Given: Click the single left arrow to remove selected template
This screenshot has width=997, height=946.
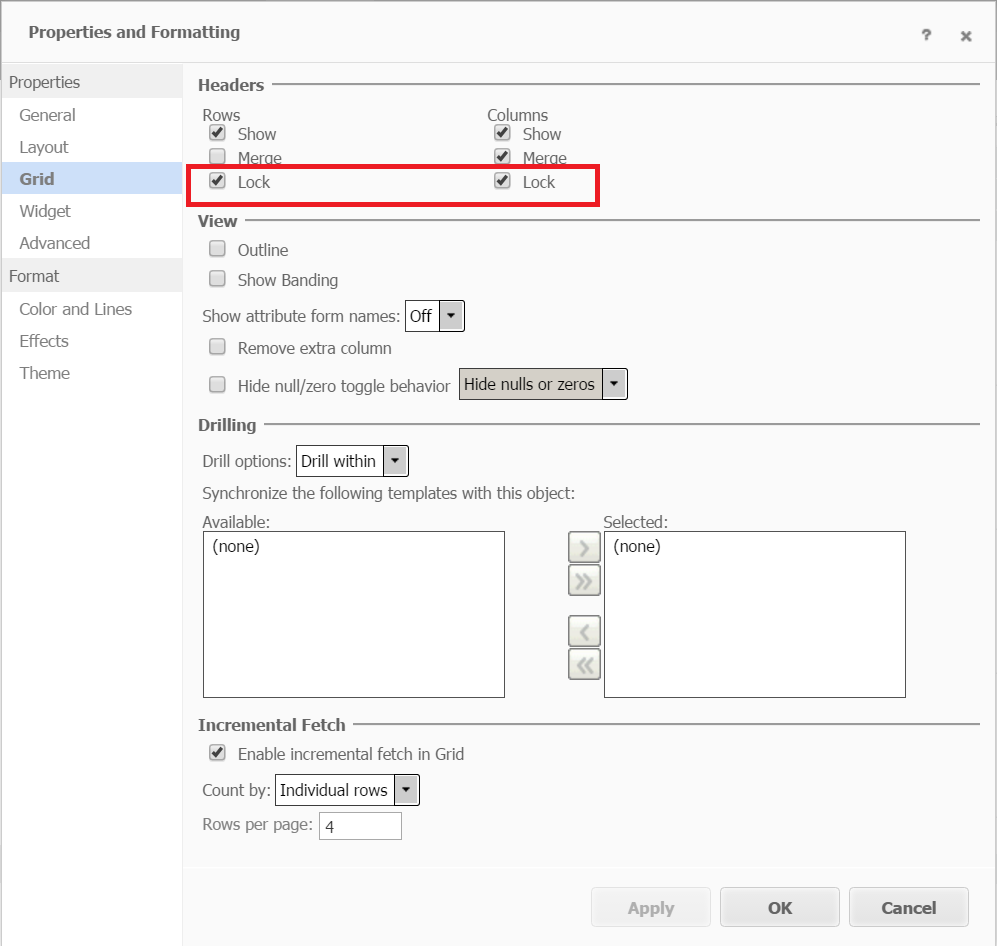Looking at the screenshot, I should pos(584,630).
